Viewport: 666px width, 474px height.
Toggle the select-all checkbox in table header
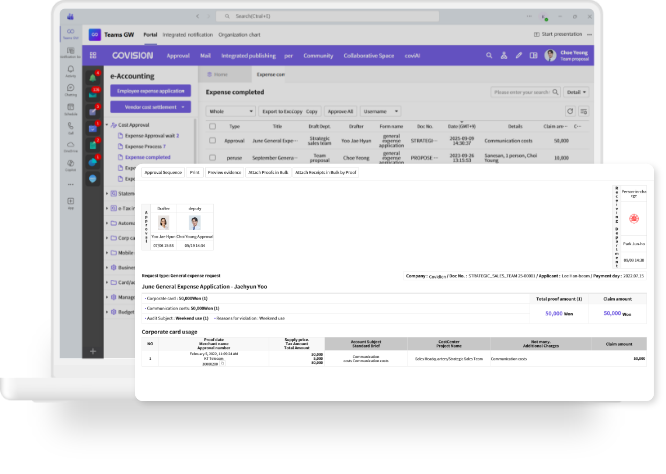tap(212, 127)
